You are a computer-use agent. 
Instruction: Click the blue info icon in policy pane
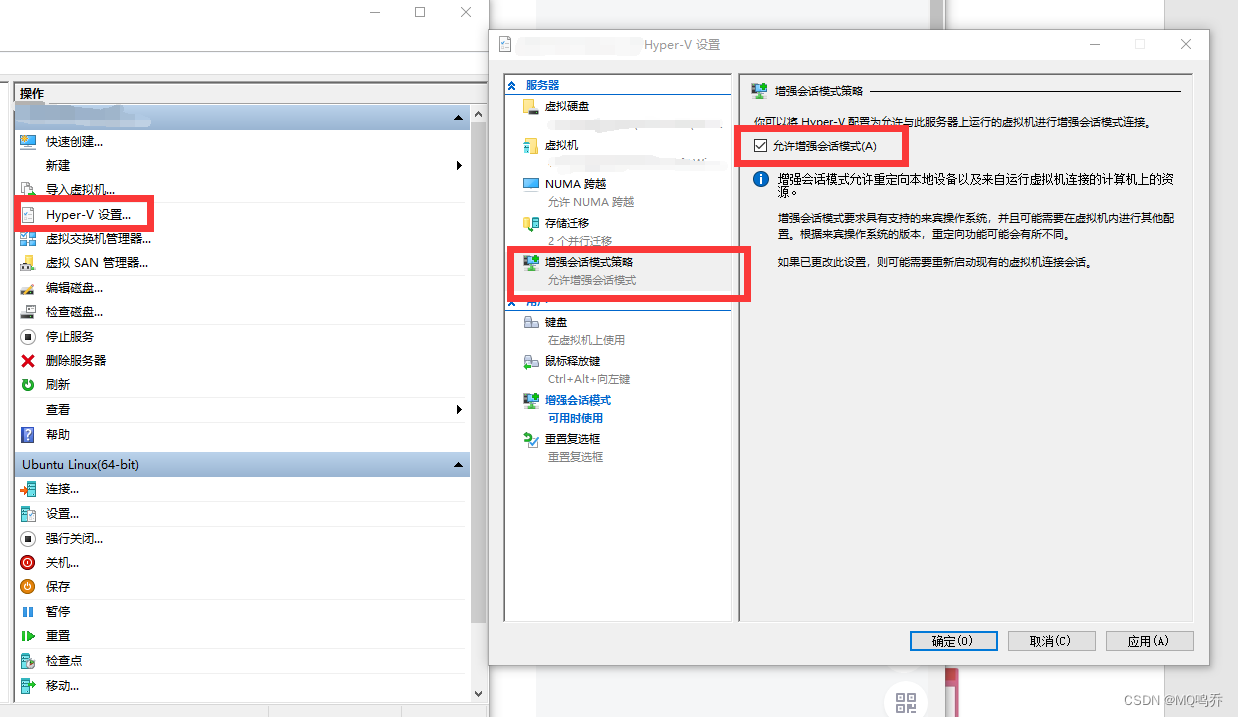click(x=761, y=179)
